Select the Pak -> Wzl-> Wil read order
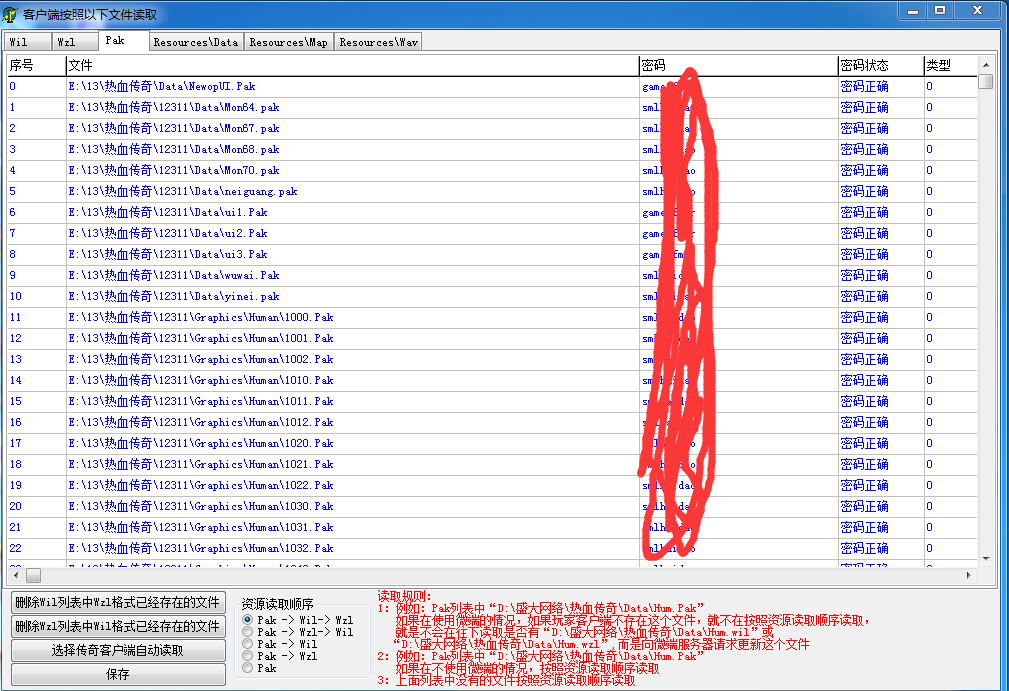This screenshot has width=1009, height=691. (x=248, y=632)
